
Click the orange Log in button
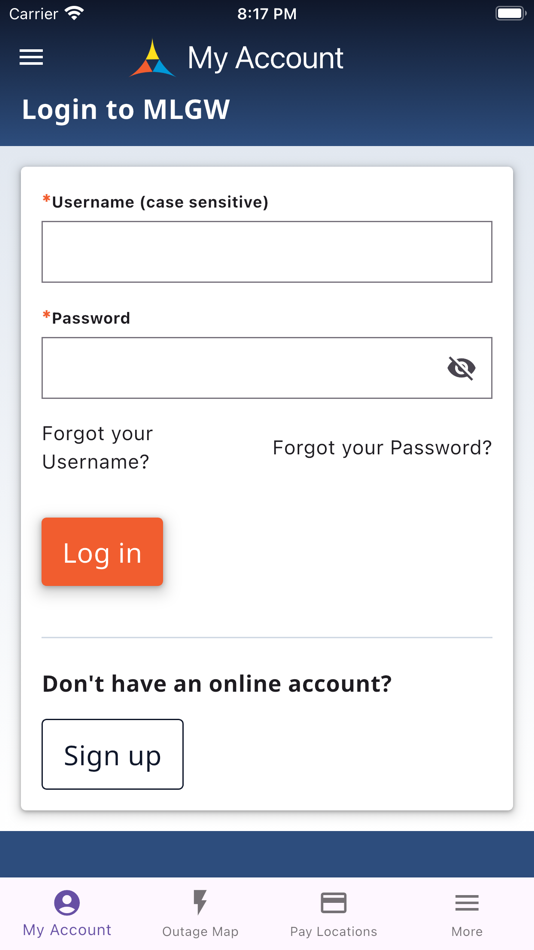tap(102, 551)
